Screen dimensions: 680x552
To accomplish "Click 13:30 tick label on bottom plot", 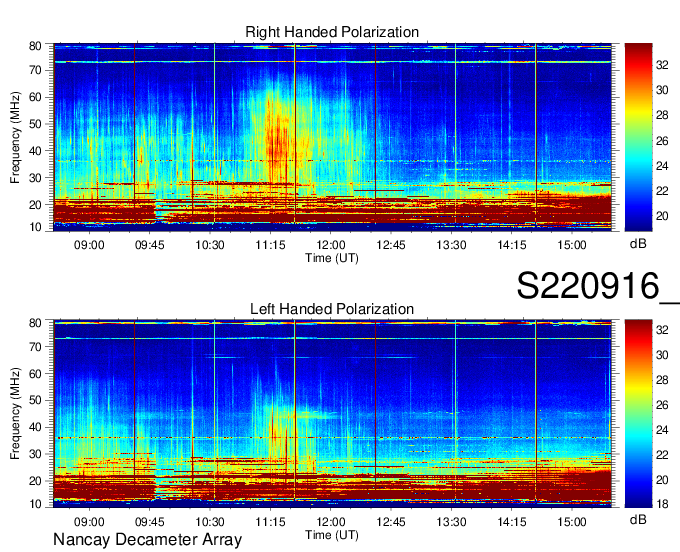I will tap(451, 522).
